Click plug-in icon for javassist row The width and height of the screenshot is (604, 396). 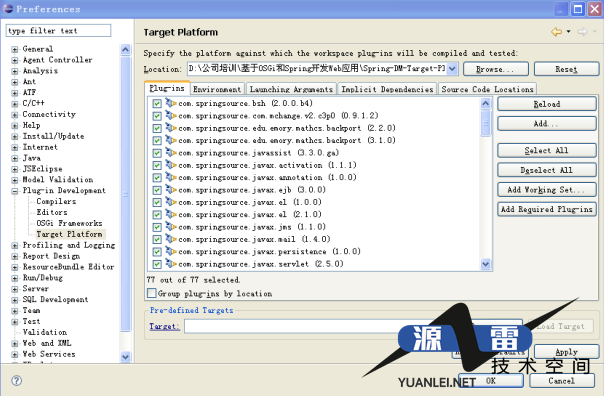(x=171, y=152)
